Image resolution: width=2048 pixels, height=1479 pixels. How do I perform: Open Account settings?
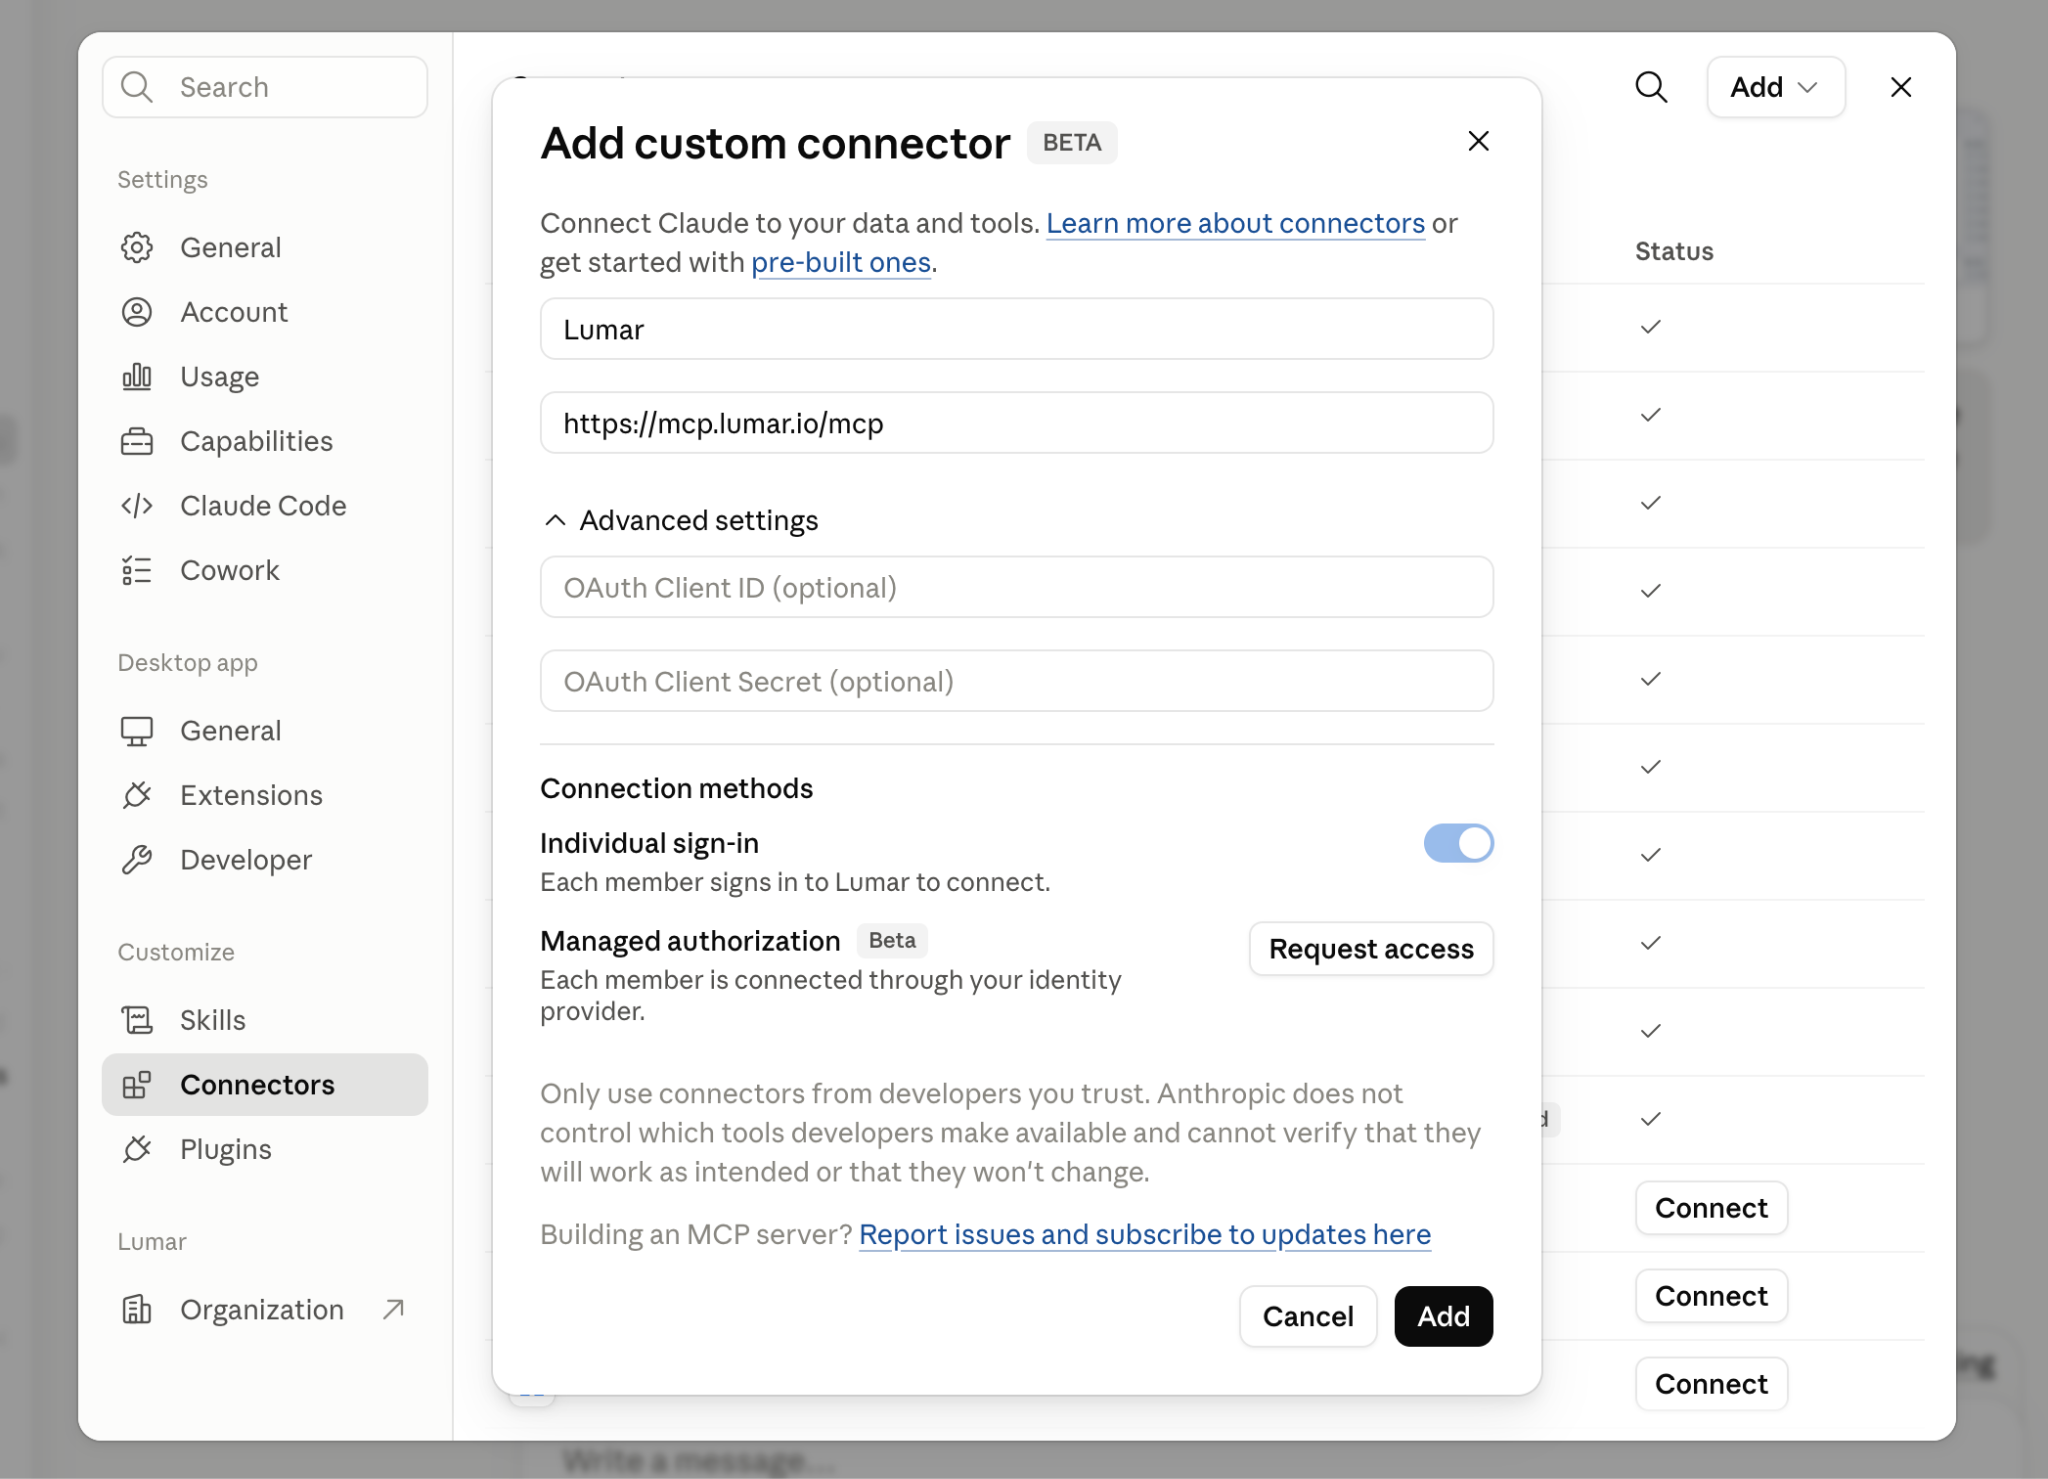click(x=265, y=312)
